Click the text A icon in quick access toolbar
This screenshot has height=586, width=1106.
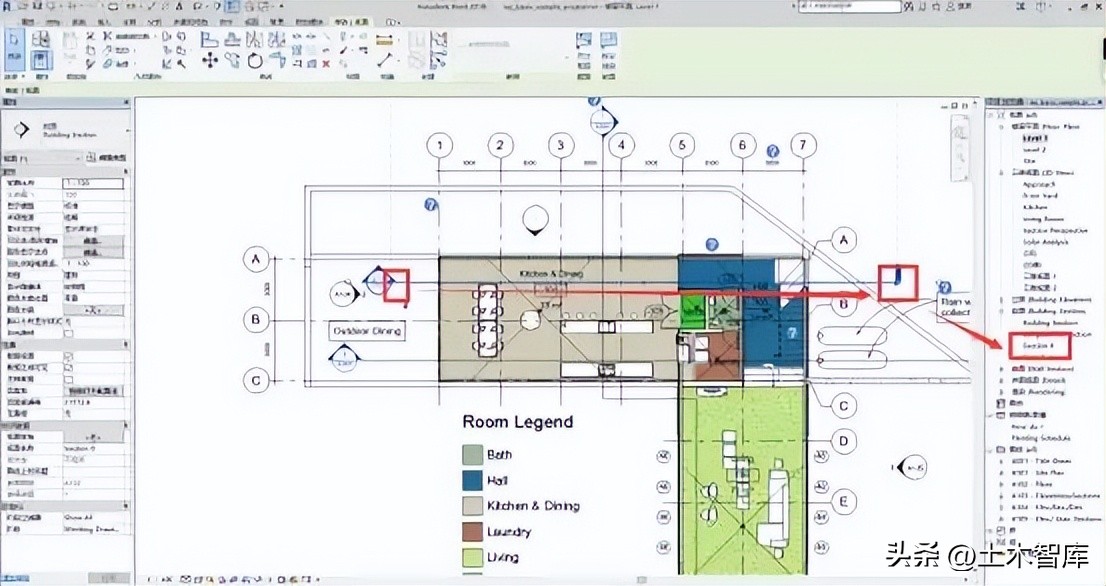[179, 7]
